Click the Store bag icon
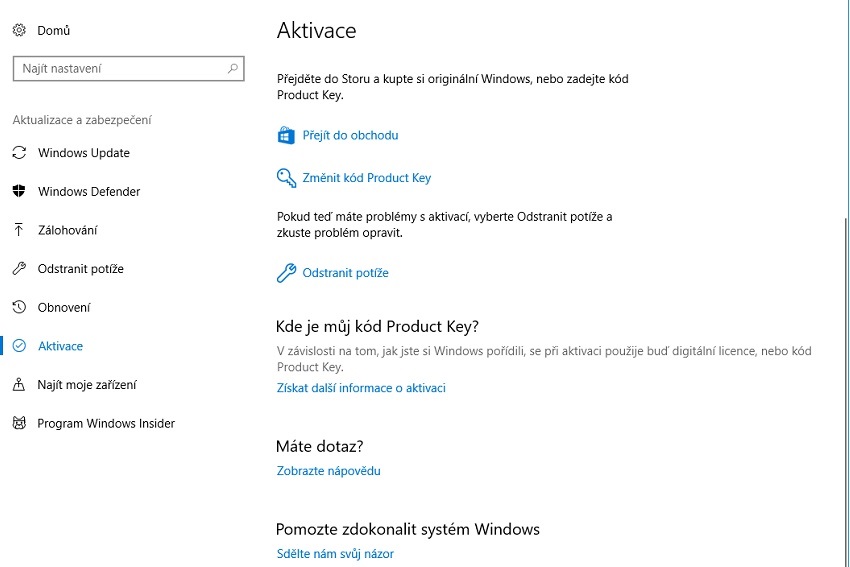Viewport: 850px width, 567px height. click(286, 135)
